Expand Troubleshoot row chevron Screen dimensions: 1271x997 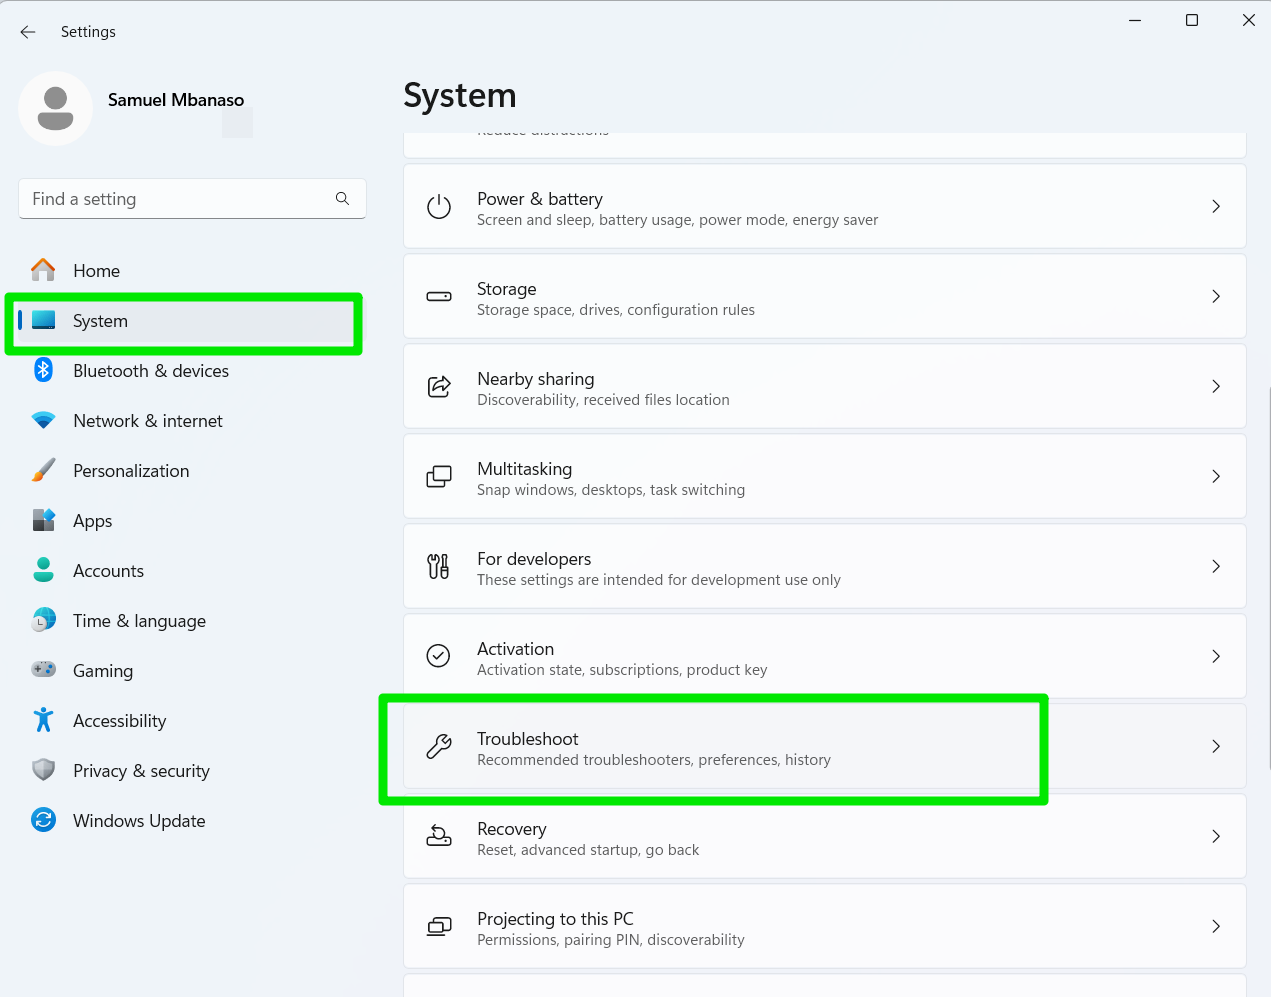[x=1216, y=746]
